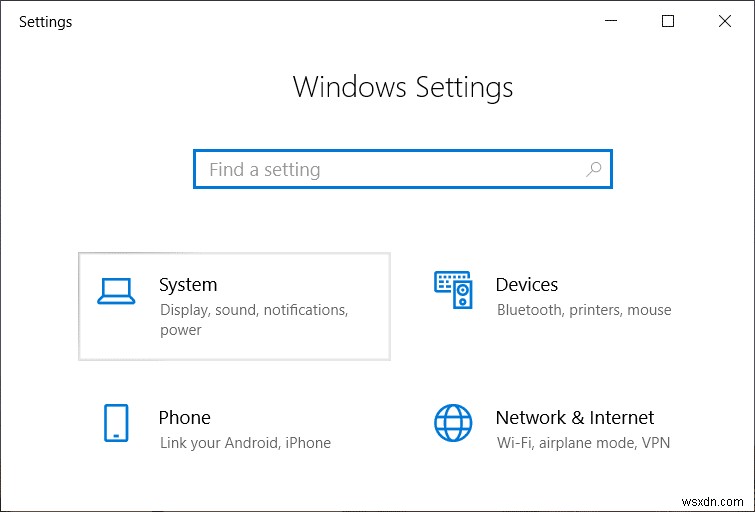Viewport: 755px width, 512px height.
Task: Click the Network & Internet globe icon
Action: (x=453, y=423)
